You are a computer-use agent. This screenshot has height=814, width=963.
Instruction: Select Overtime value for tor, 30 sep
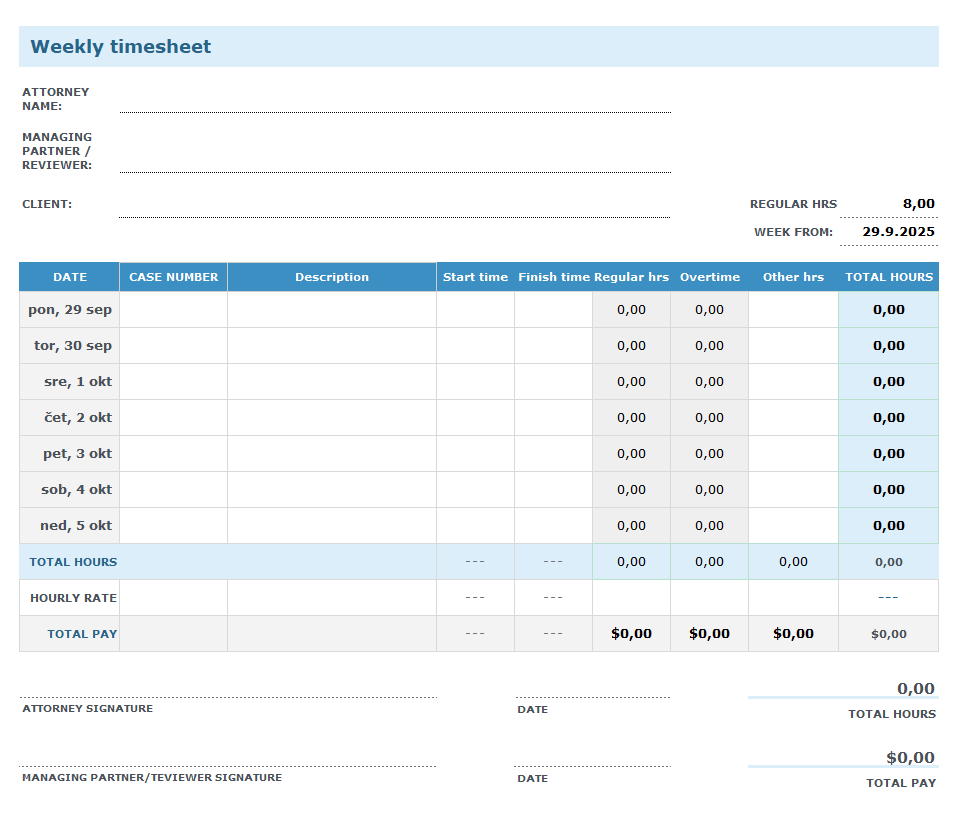click(709, 346)
